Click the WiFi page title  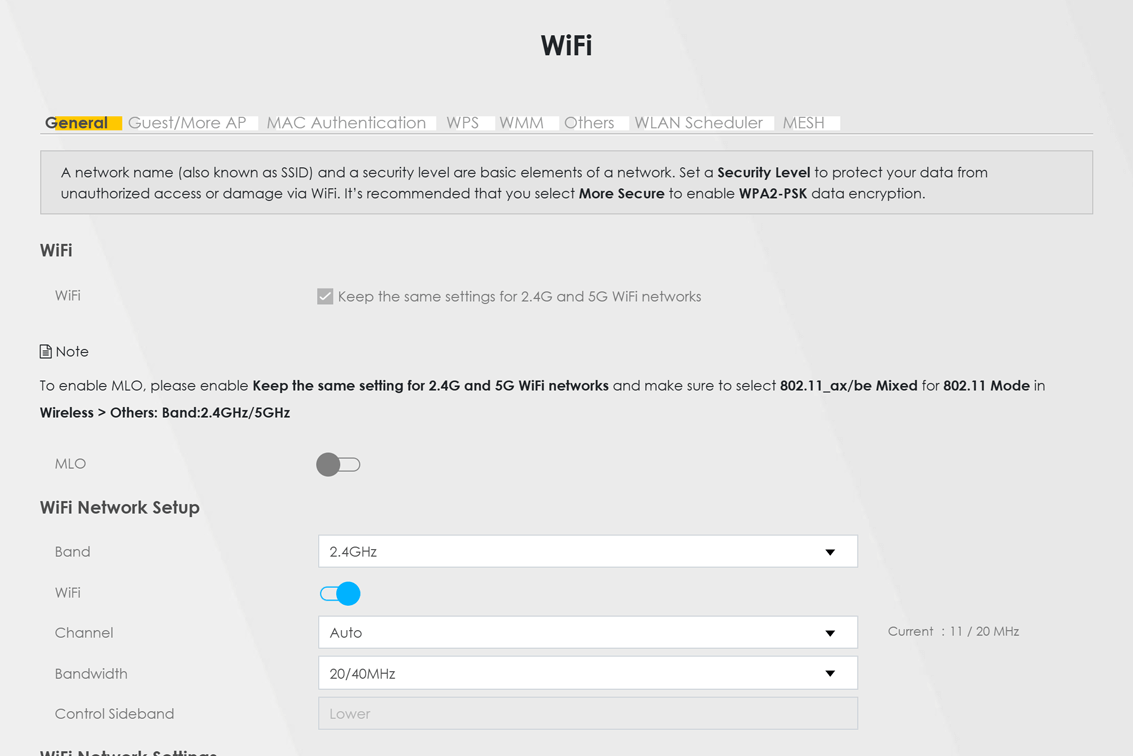pos(566,46)
